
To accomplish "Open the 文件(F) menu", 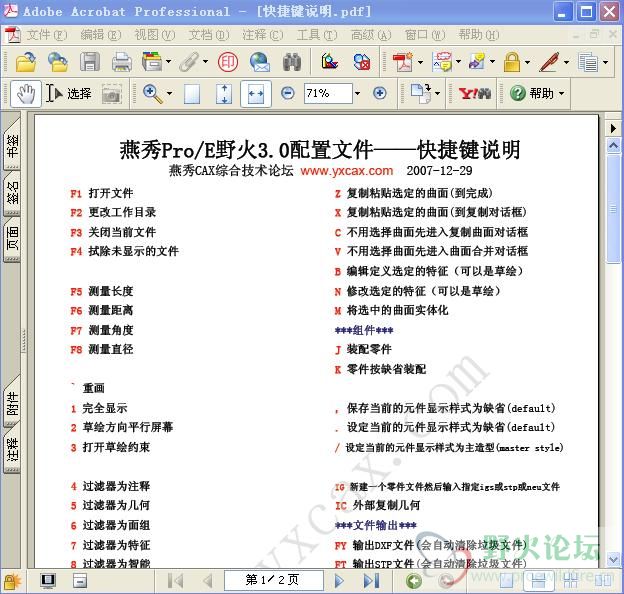I will point(47,35).
